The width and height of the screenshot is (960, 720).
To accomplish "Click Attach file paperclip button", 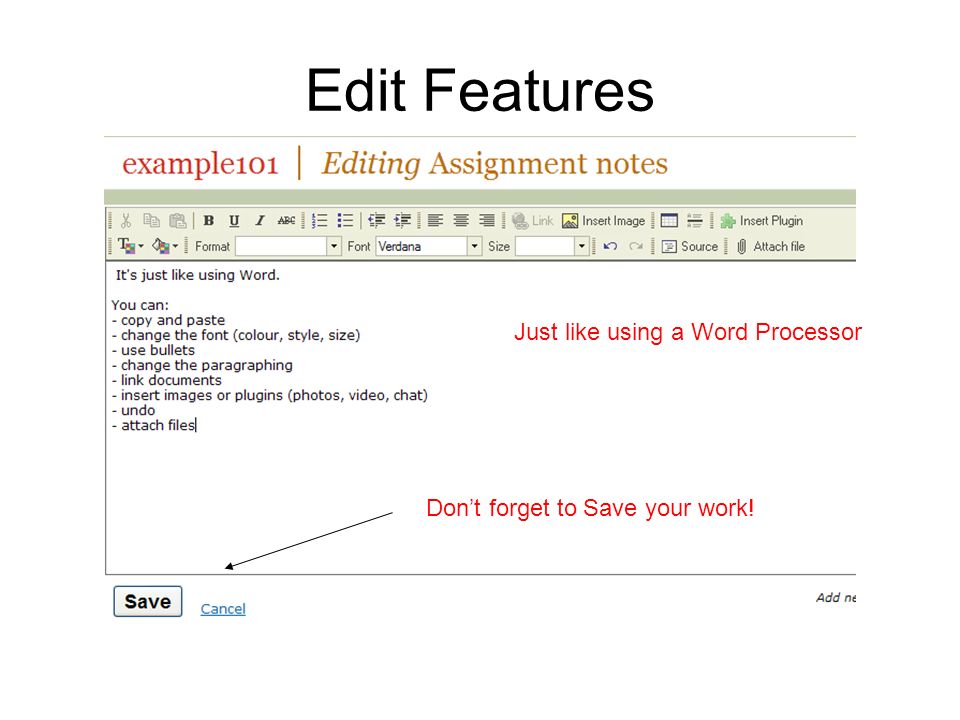I will point(770,246).
